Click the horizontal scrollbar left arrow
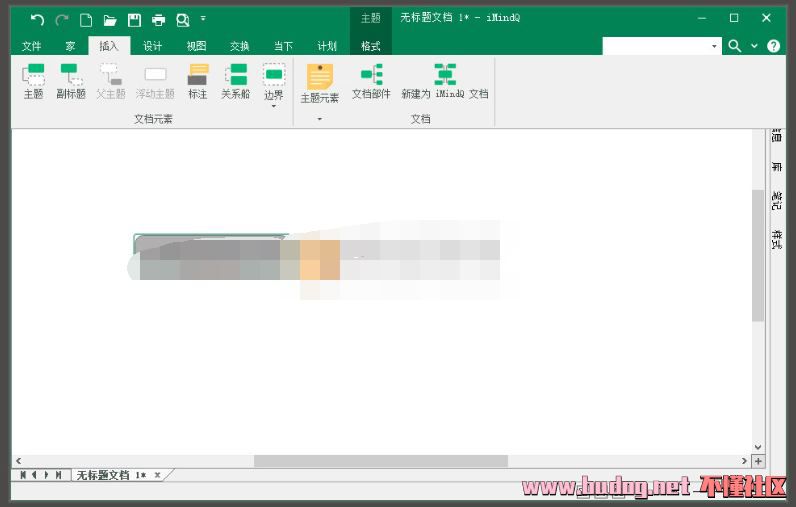This screenshot has height=507, width=796. tap(19, 461)
